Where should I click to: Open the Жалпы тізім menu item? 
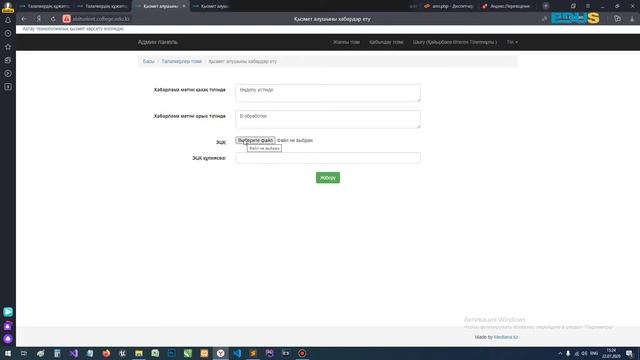coord(346,42)
